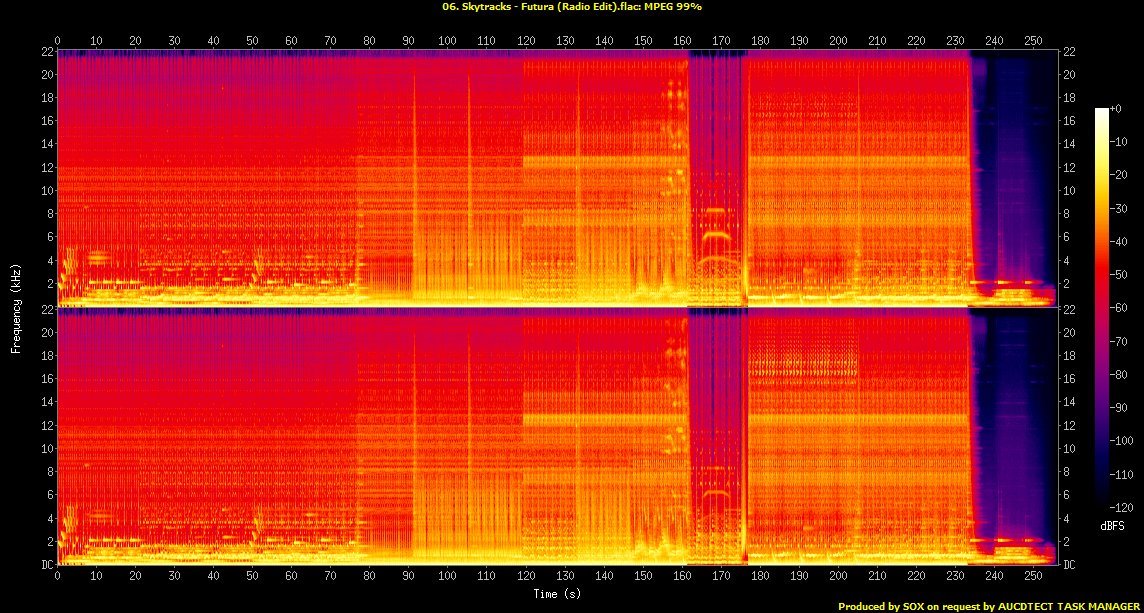The image size is (1144, 613).
Task: Click the white top of the color scale bar
Action: pyautogui.click(x=1102, y=111)
